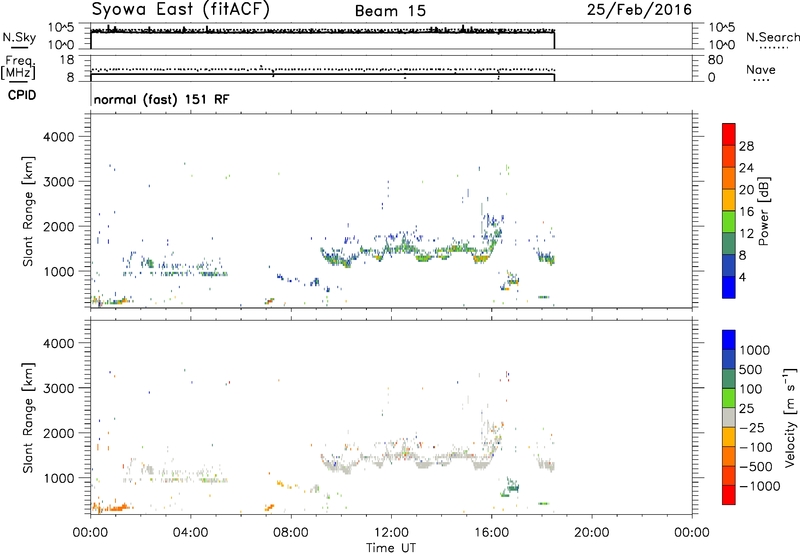Screen dimensions: 800x554
Task: Click the '-1000' tick on the velocity colorbar
Action: coord(759,486)
